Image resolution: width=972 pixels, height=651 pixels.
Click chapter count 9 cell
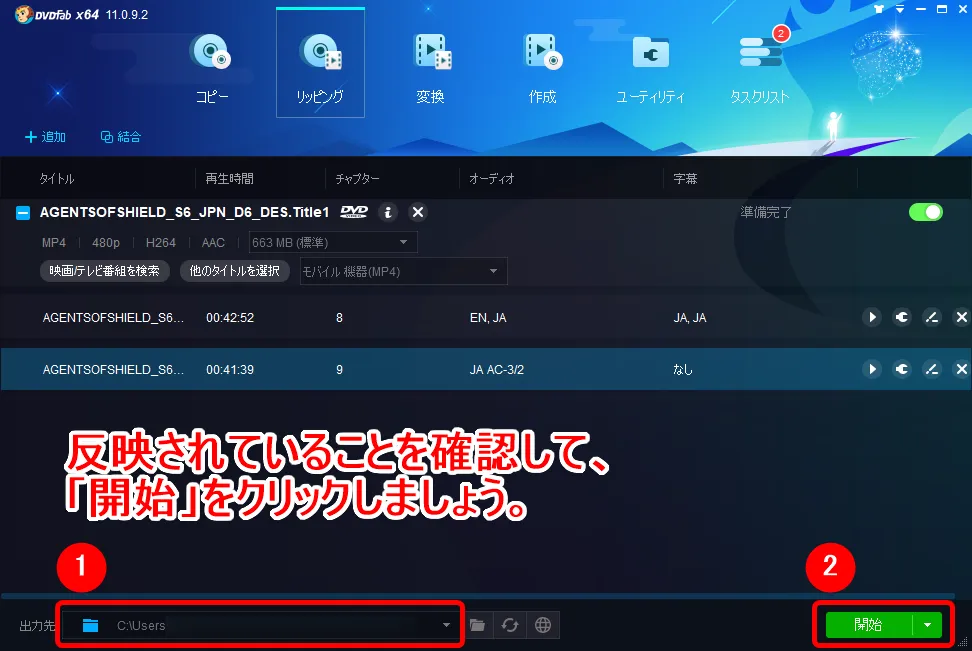[339, 370]
